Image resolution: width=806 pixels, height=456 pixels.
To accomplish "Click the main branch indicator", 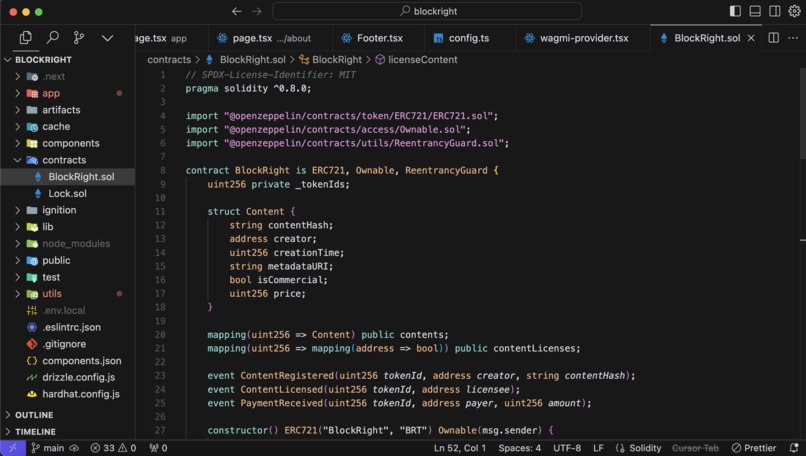I will (47, 448).
